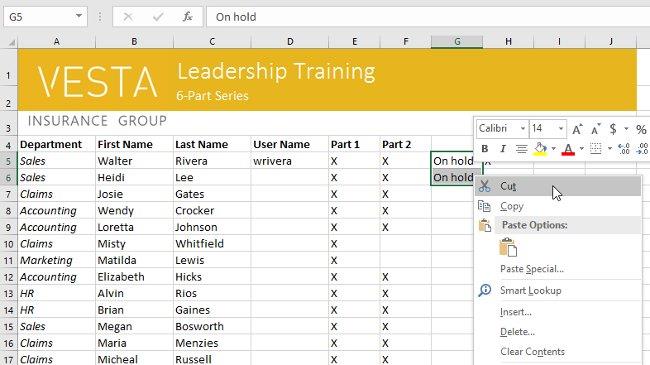
Task: Click Increase Decimal icon
Action: point(623,148)
